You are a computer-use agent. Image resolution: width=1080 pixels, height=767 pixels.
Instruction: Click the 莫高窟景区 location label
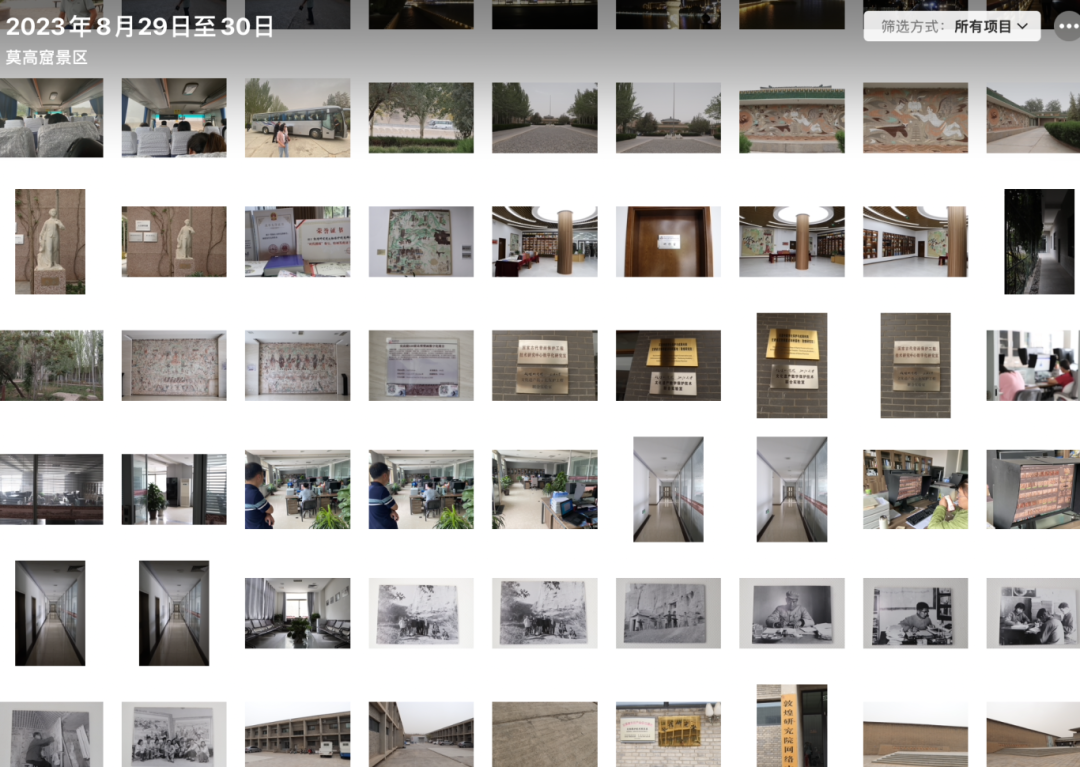(x=46, y=58)
